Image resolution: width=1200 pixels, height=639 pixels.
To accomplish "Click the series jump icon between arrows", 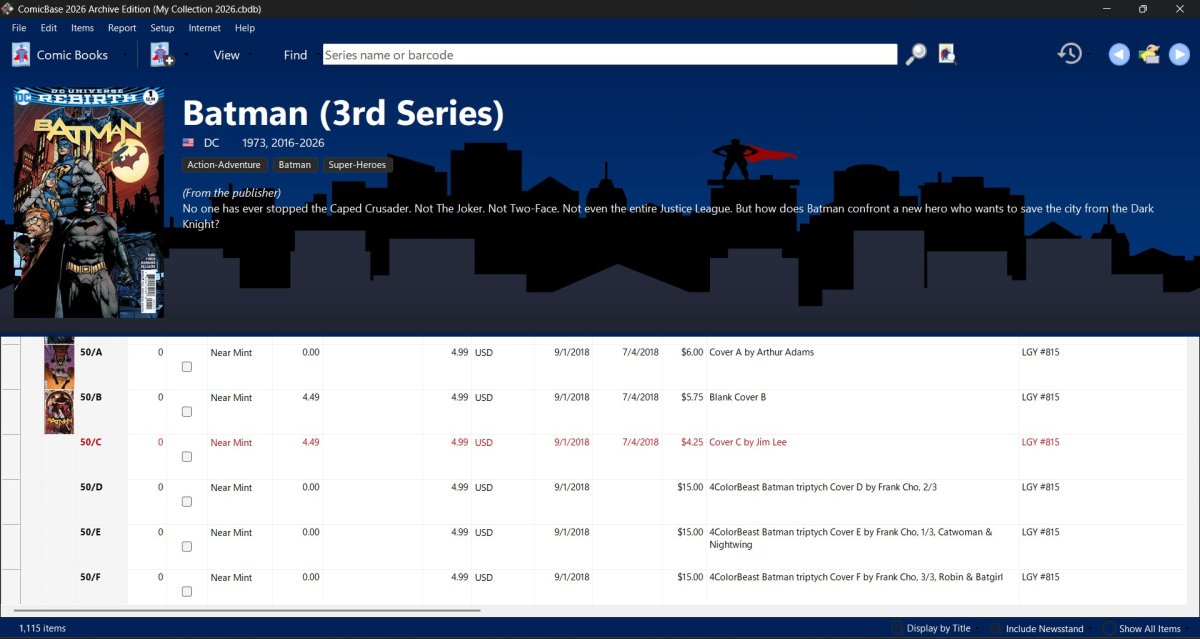I will [x=1150, y=55].
